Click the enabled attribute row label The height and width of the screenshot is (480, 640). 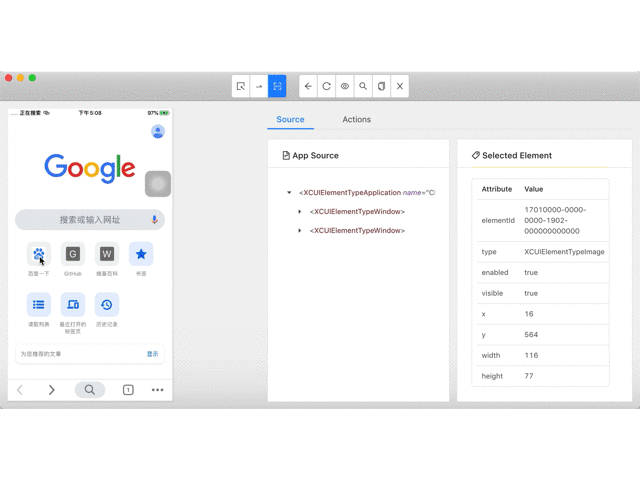point(495,272)
